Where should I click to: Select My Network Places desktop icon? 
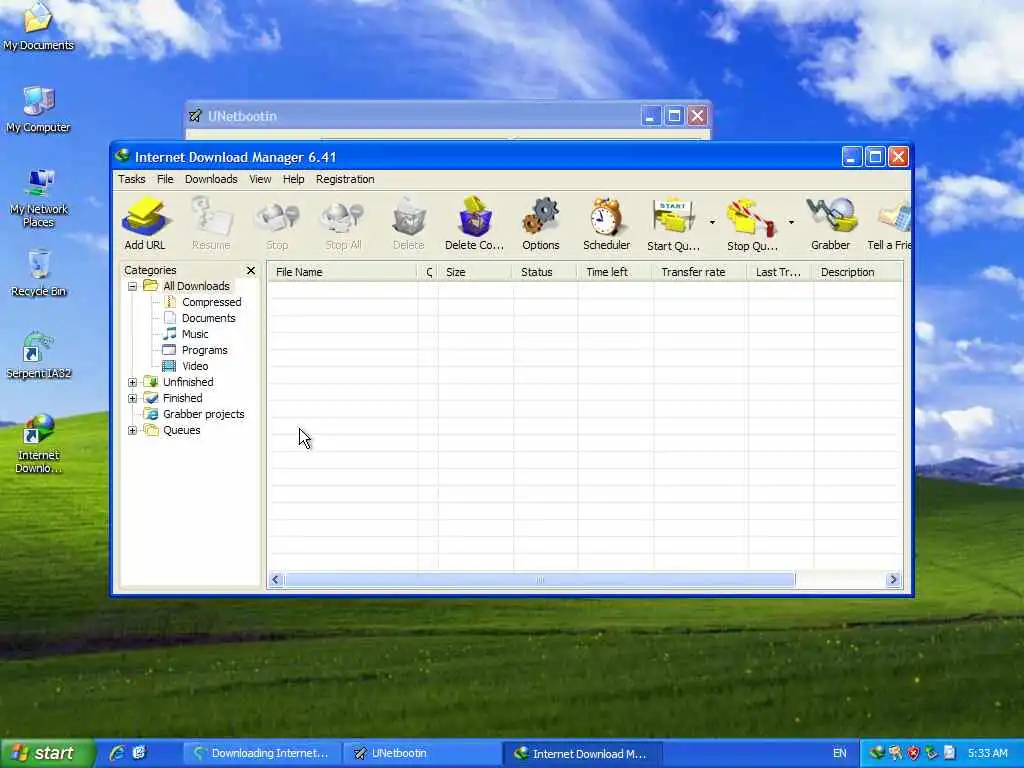coord(39,199)
